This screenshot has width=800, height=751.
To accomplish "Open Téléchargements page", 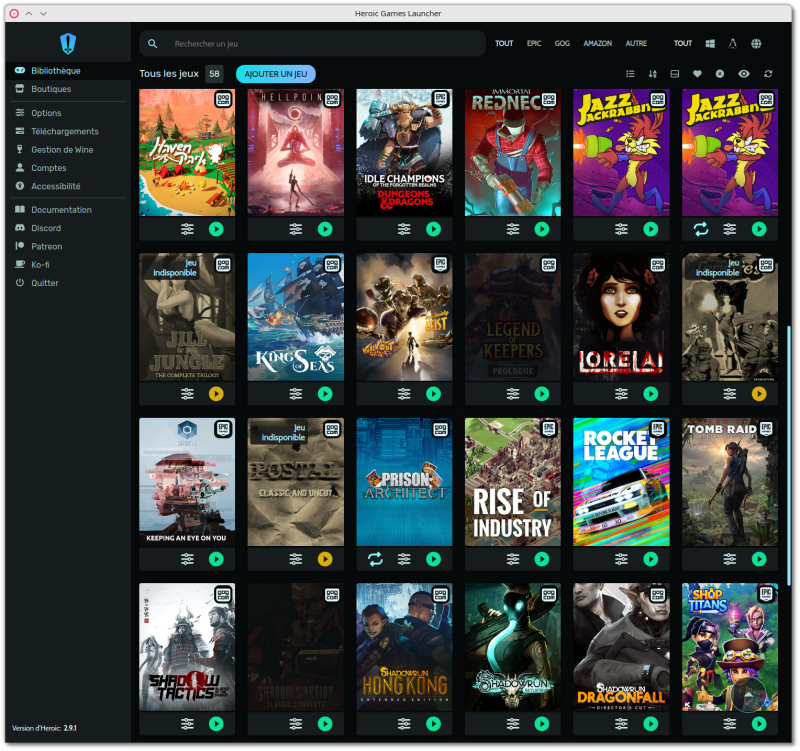I will 68,132.
